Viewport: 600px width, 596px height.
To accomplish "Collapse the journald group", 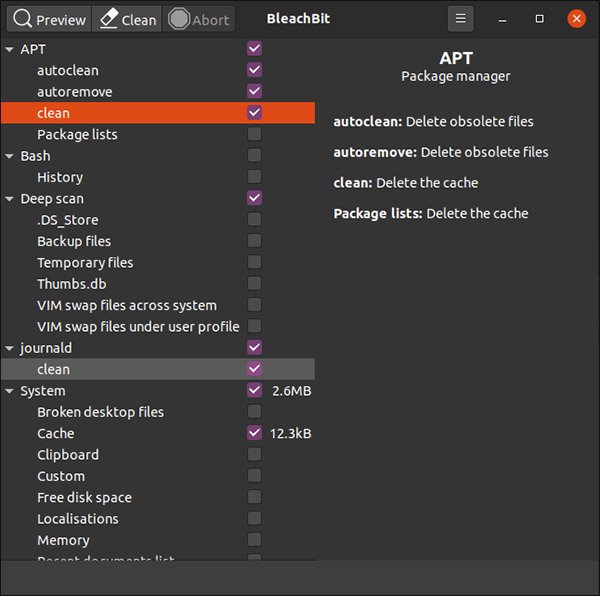I will click(x=10, y=348).
